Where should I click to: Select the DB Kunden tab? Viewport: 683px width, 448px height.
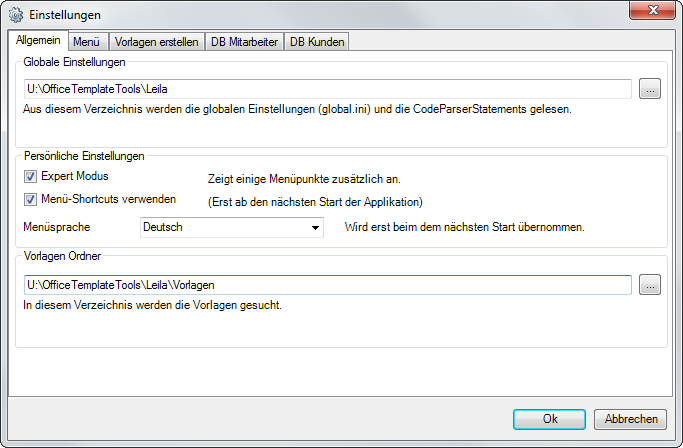pos(316,41)
